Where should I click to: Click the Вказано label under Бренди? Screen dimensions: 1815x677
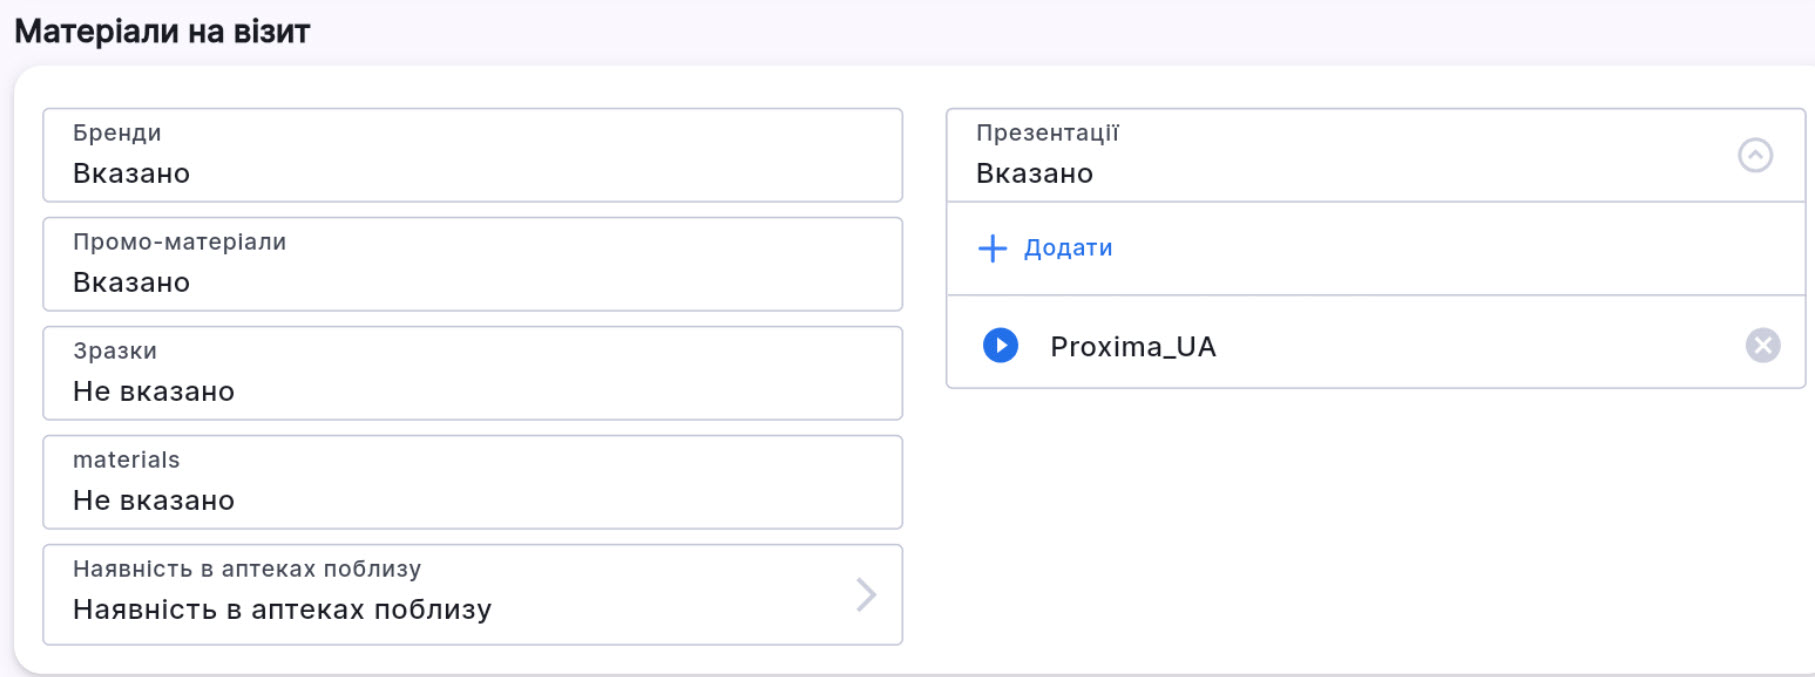pos(130,172)
